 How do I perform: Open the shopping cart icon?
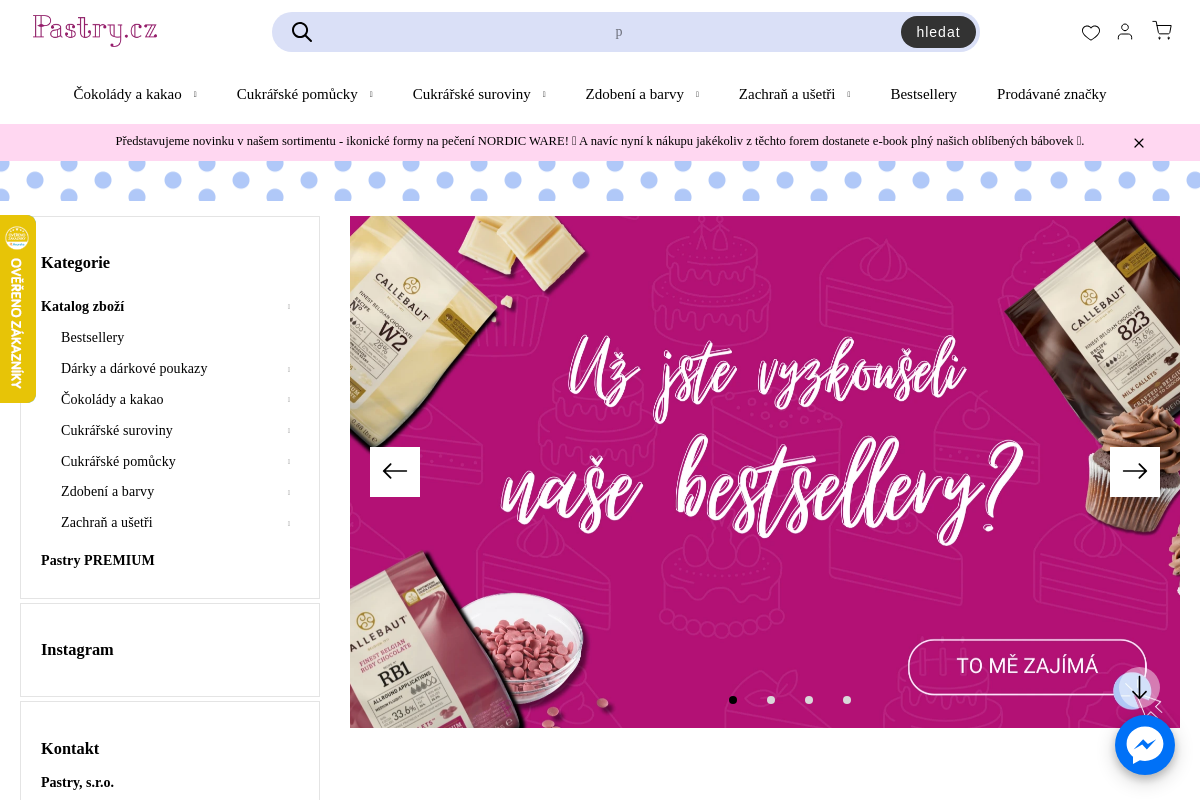(1162, 31)
